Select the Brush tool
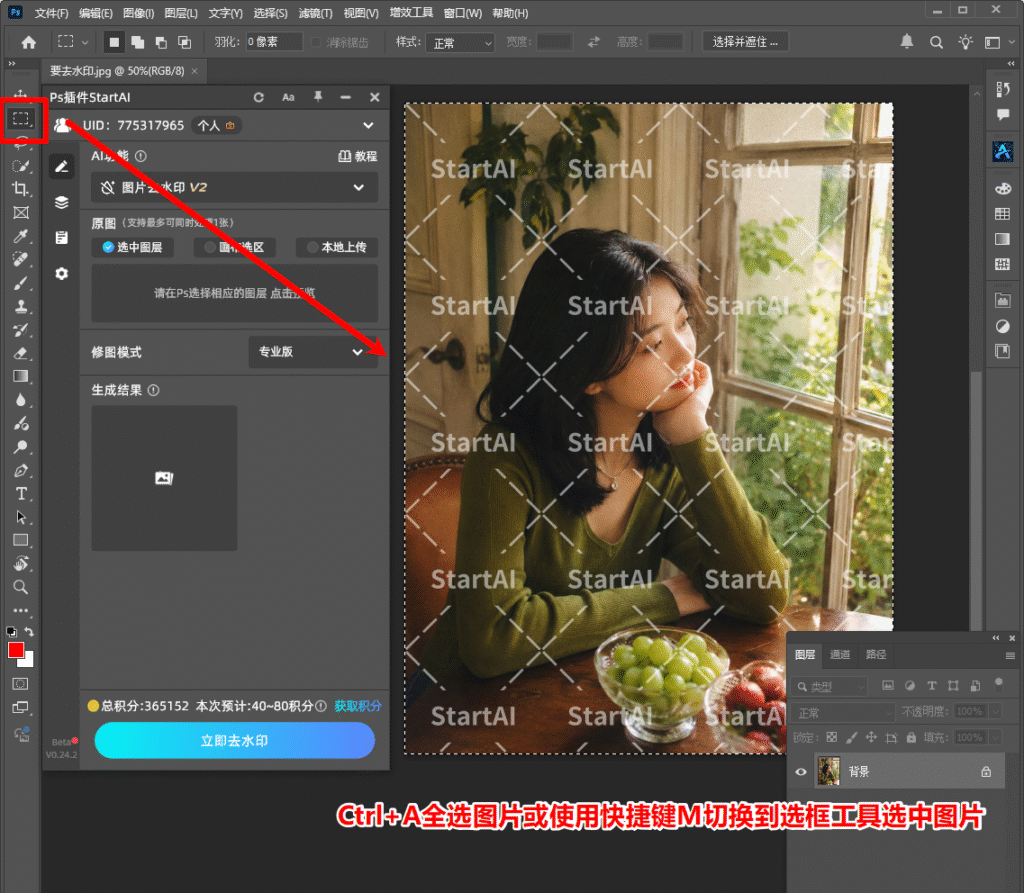The image size is (1024, 893). click(21, 283)
